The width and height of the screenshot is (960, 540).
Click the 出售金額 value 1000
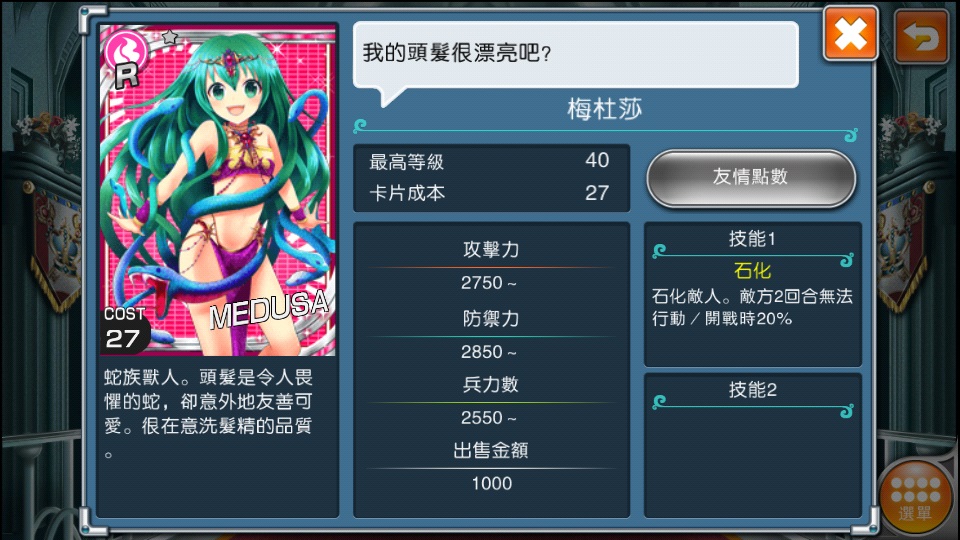pyautogui.click(x=492, y=483)
